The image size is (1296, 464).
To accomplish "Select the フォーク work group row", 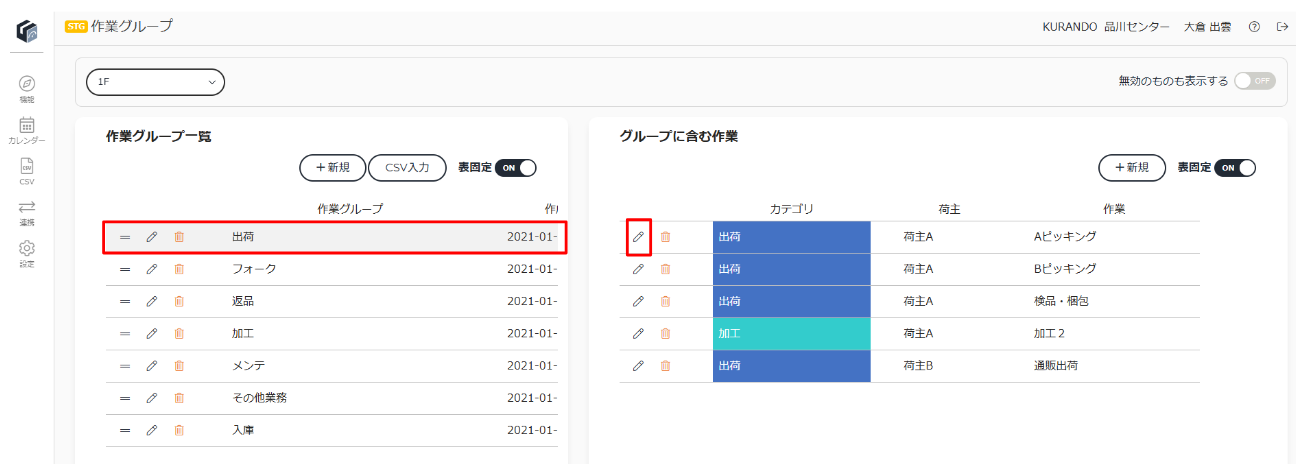I will pos(331,269).
